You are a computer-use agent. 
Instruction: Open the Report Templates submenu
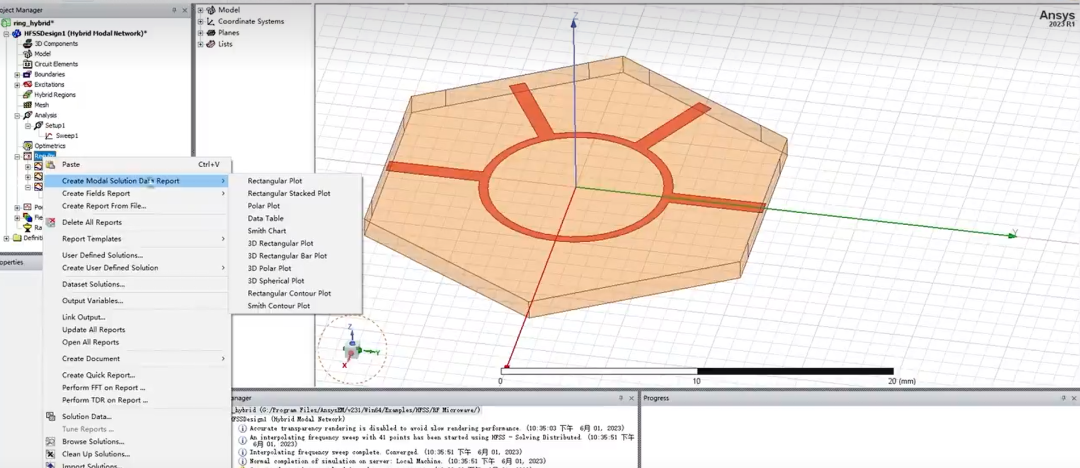91,239
